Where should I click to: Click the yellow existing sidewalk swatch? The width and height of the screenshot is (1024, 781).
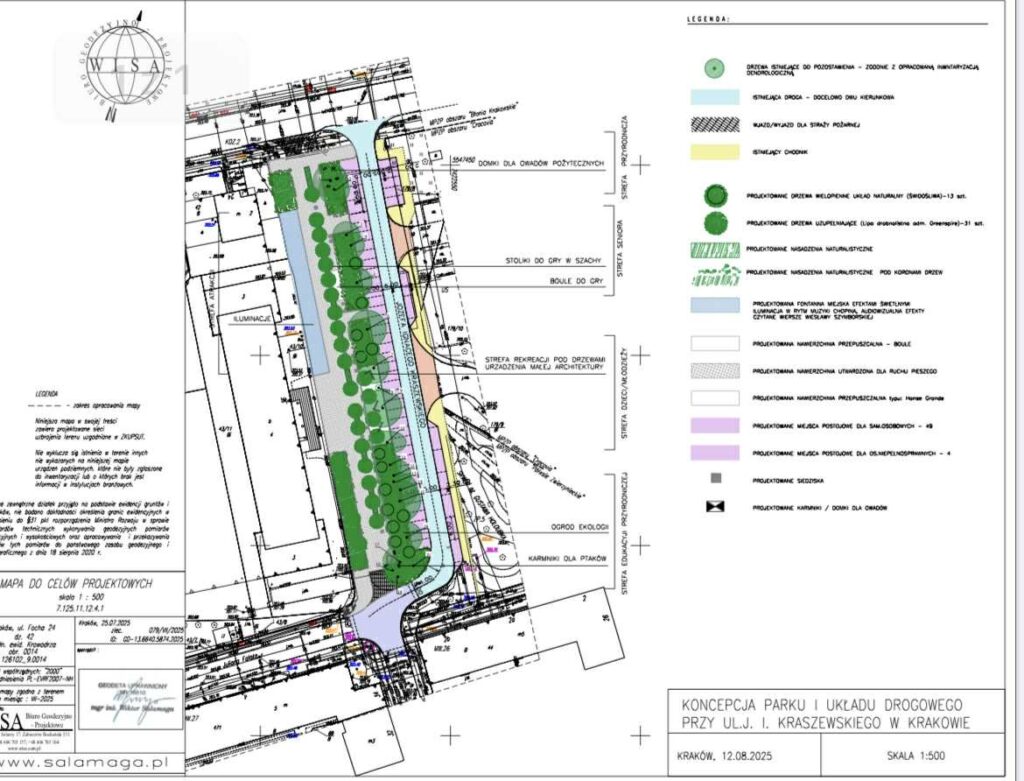pos(714,153)
